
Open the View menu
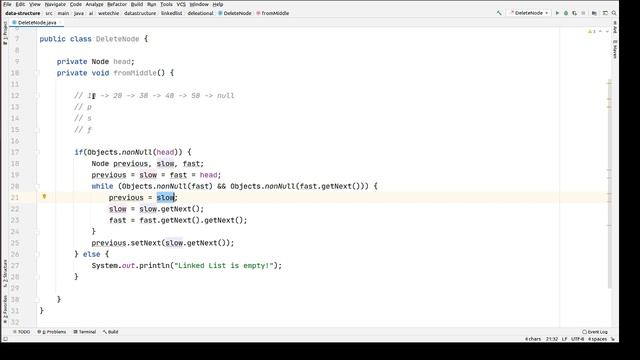[35, 4]
